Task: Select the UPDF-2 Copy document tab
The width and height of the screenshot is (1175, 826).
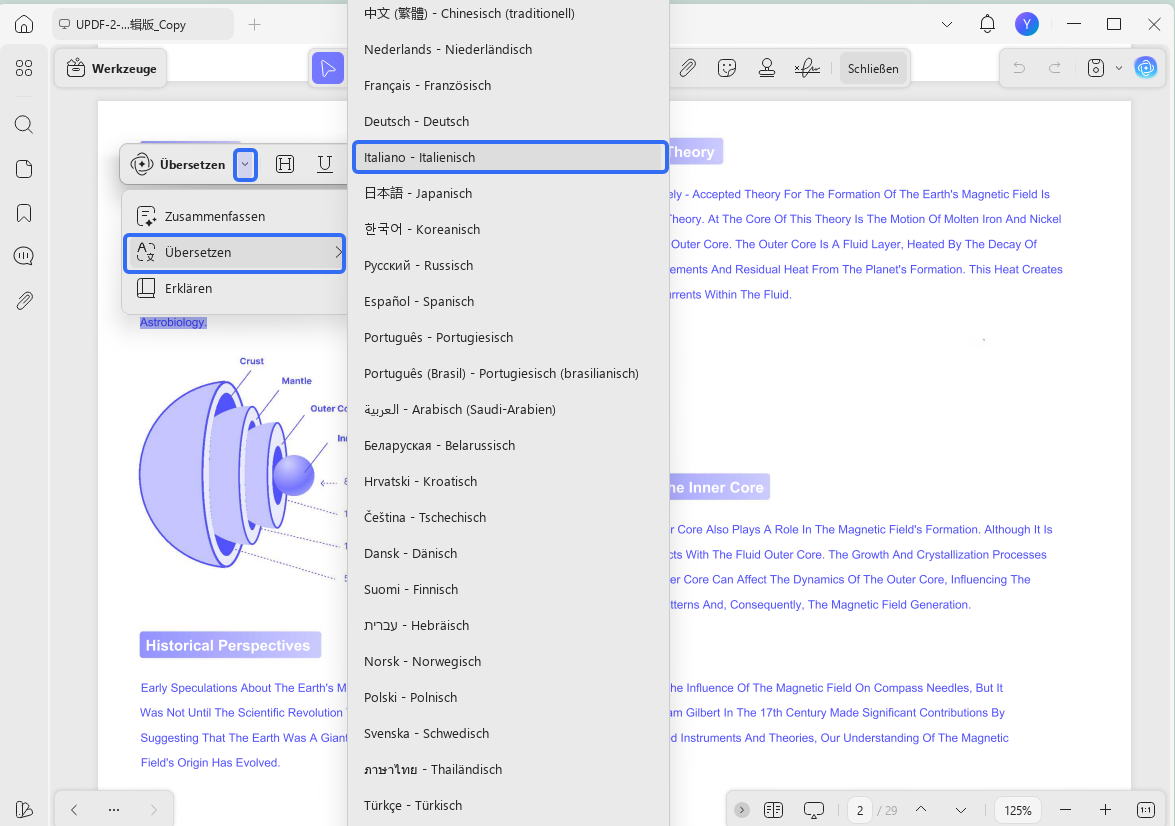Action: [x=142, y=25]
